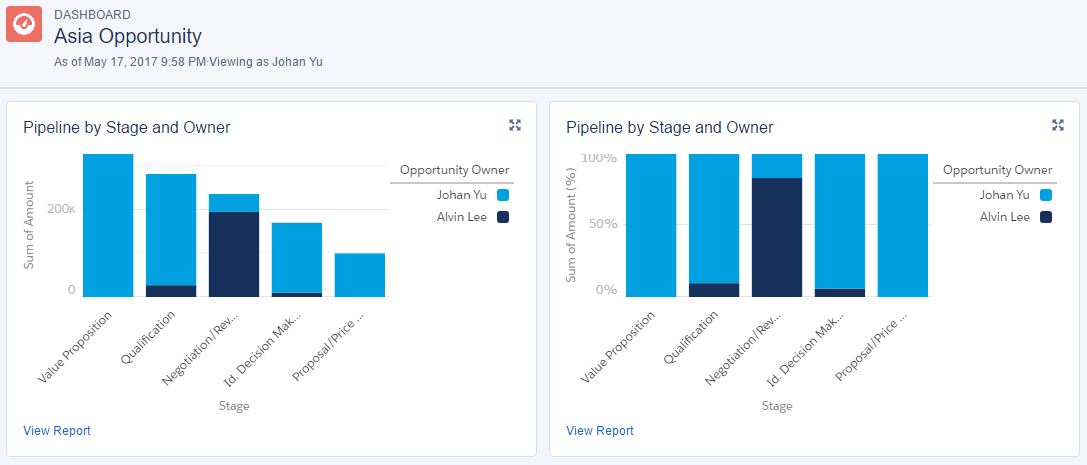1087x465 pixels.
Task: Select Value Proposition bar in percentage chart
Action: (651, 225)
